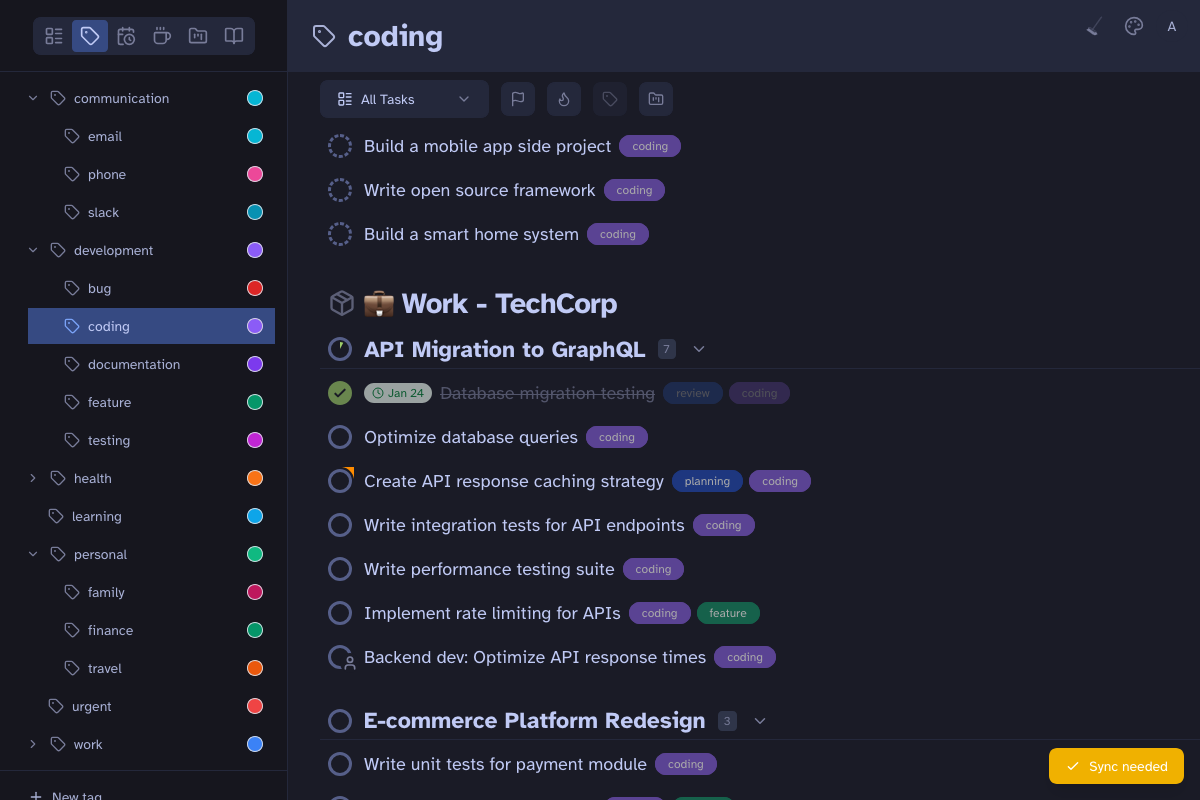Screen dimensions: 1200x800
Task: Select the urgent tag in sidebar
Action: pos(92,706)
